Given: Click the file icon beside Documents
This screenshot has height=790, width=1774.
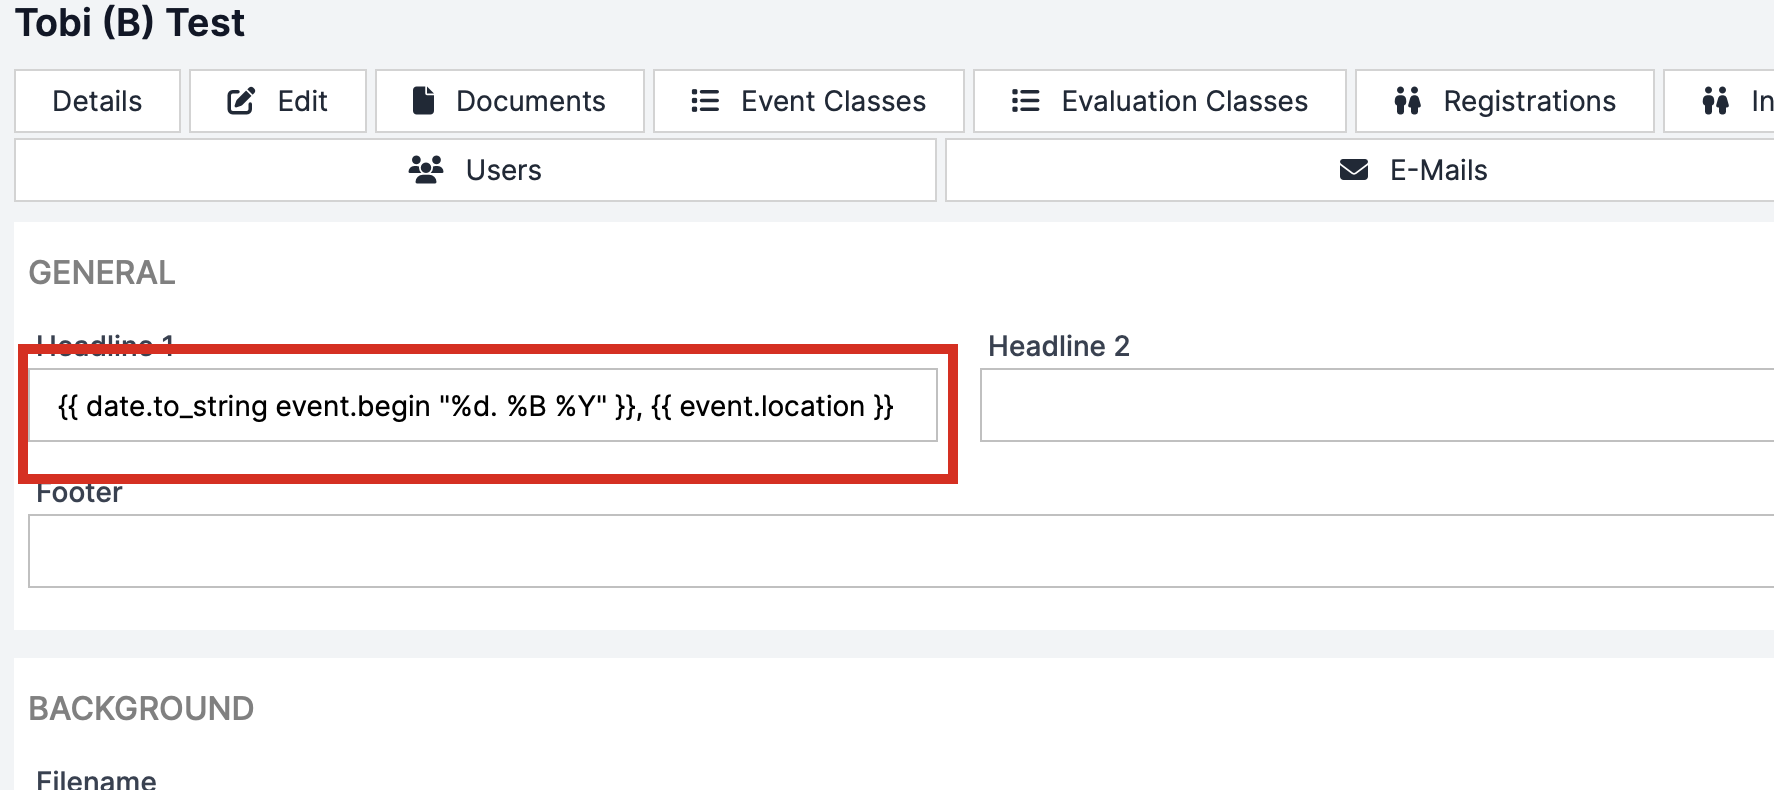Looking at the screenshot, I should 423,101.
